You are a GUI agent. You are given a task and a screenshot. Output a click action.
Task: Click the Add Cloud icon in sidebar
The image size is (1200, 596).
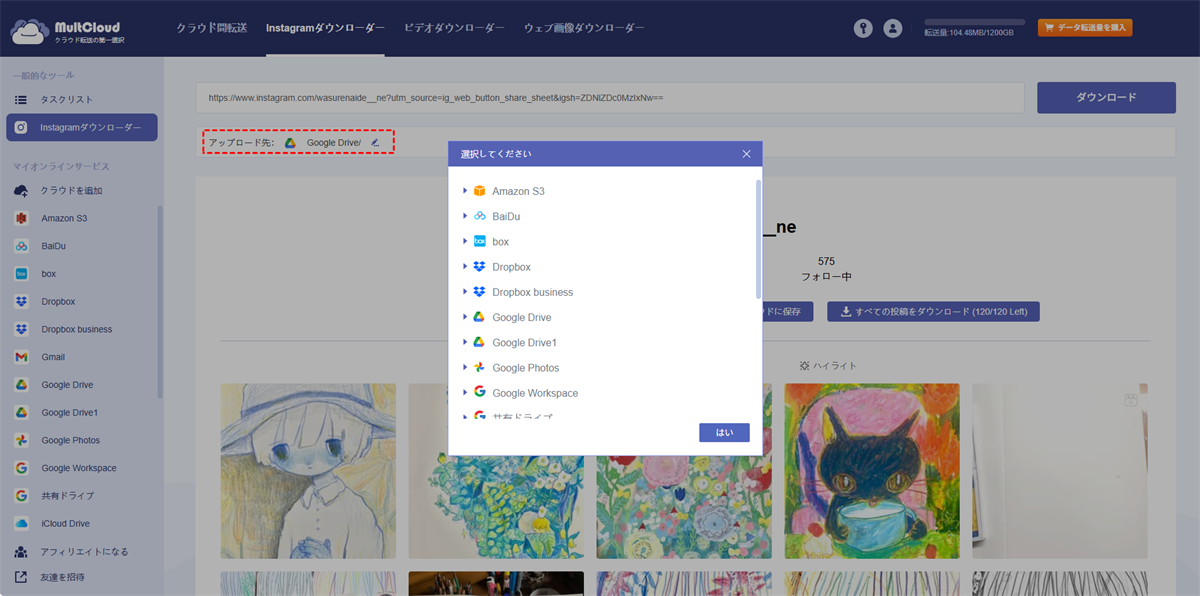click(x=21, y=190)
